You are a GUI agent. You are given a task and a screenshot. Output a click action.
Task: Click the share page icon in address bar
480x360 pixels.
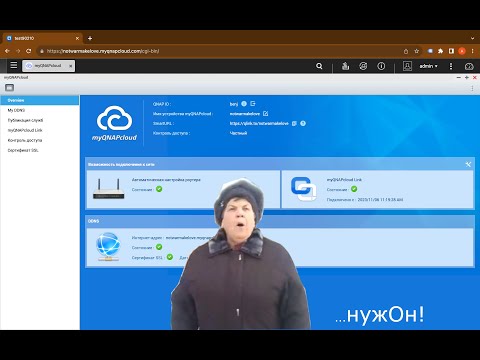click(406, 51)
